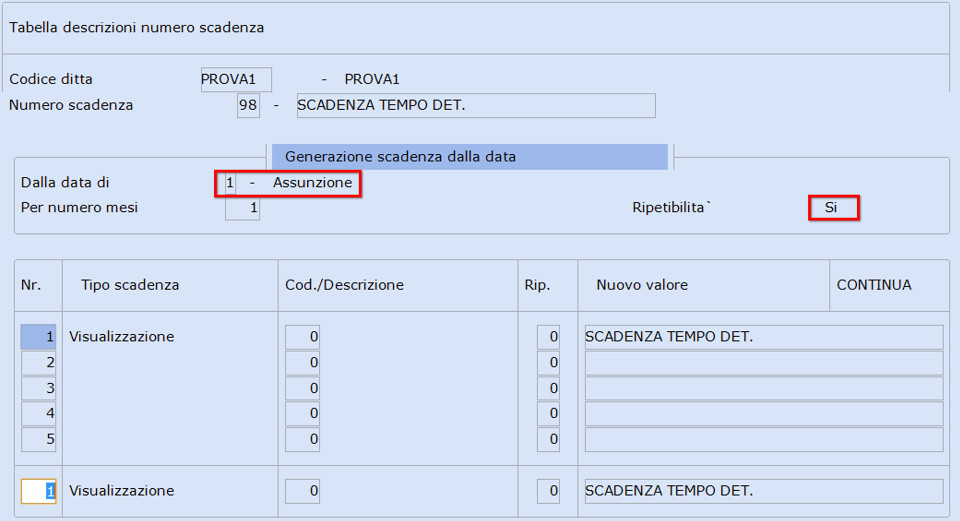Select row number 1 in Nr. column
960x521 pixels.
pyautogui.click(x=39, y=337)
